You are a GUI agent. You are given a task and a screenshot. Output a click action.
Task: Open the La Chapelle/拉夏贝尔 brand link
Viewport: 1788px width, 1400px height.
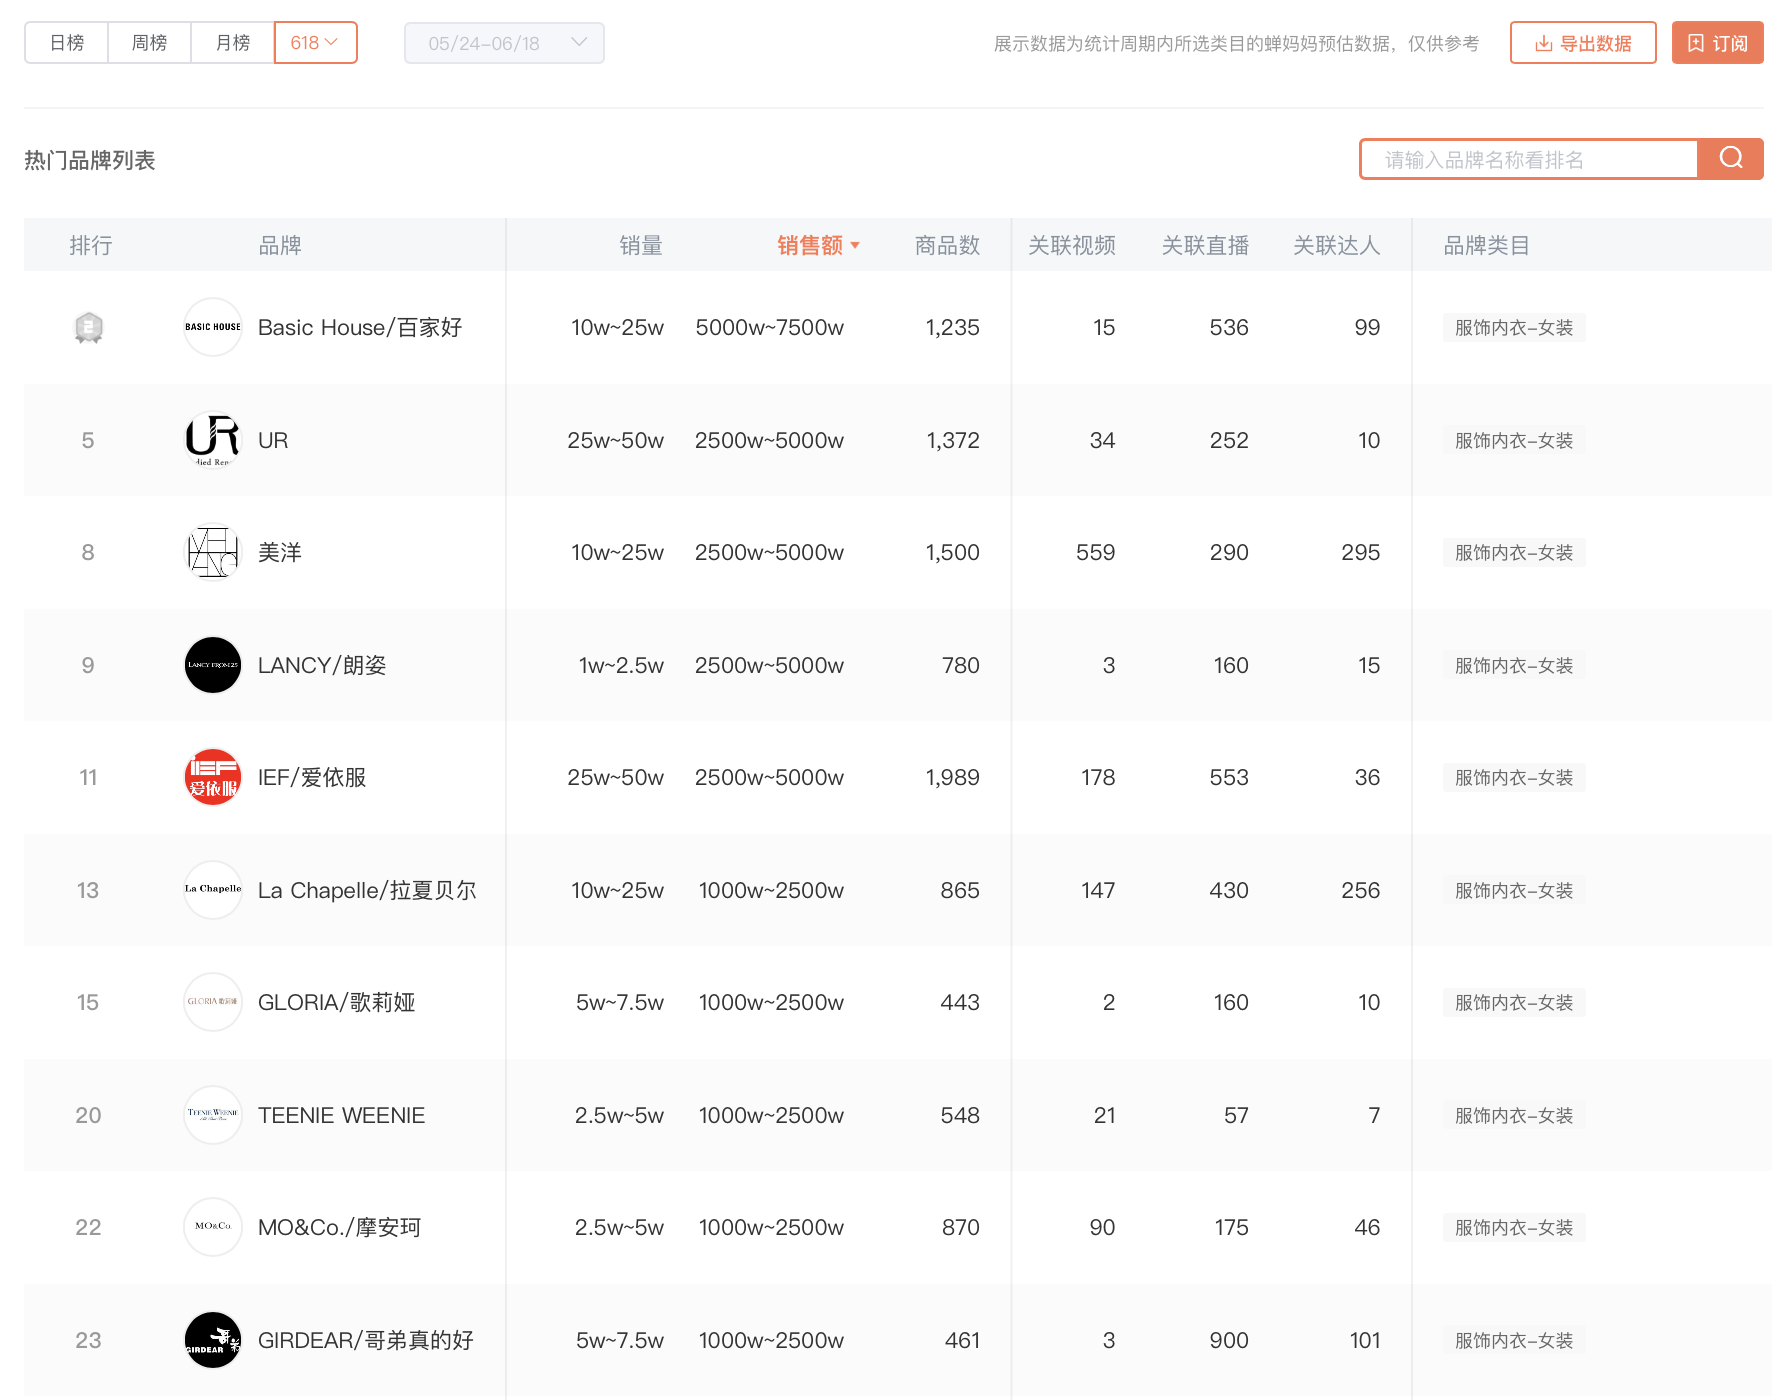click(367, 890)
